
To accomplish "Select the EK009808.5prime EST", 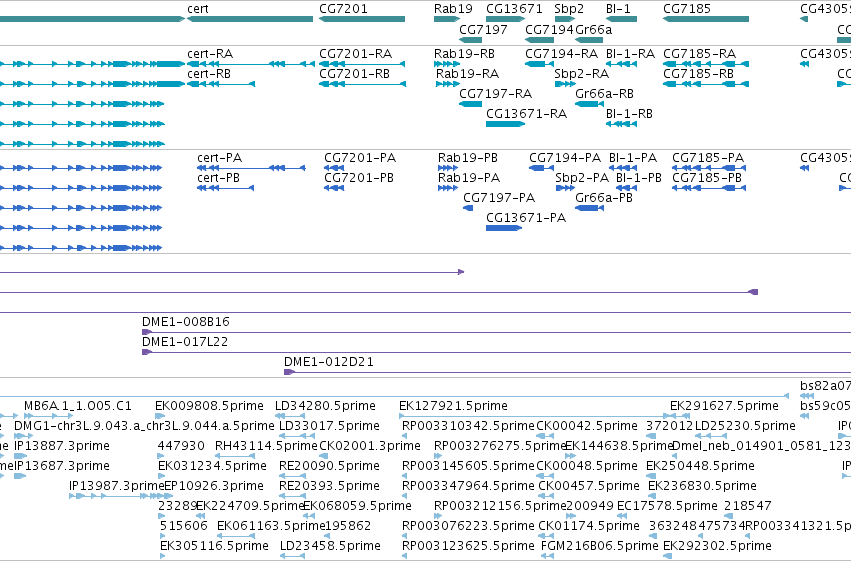I will click(x=160, y=416).
